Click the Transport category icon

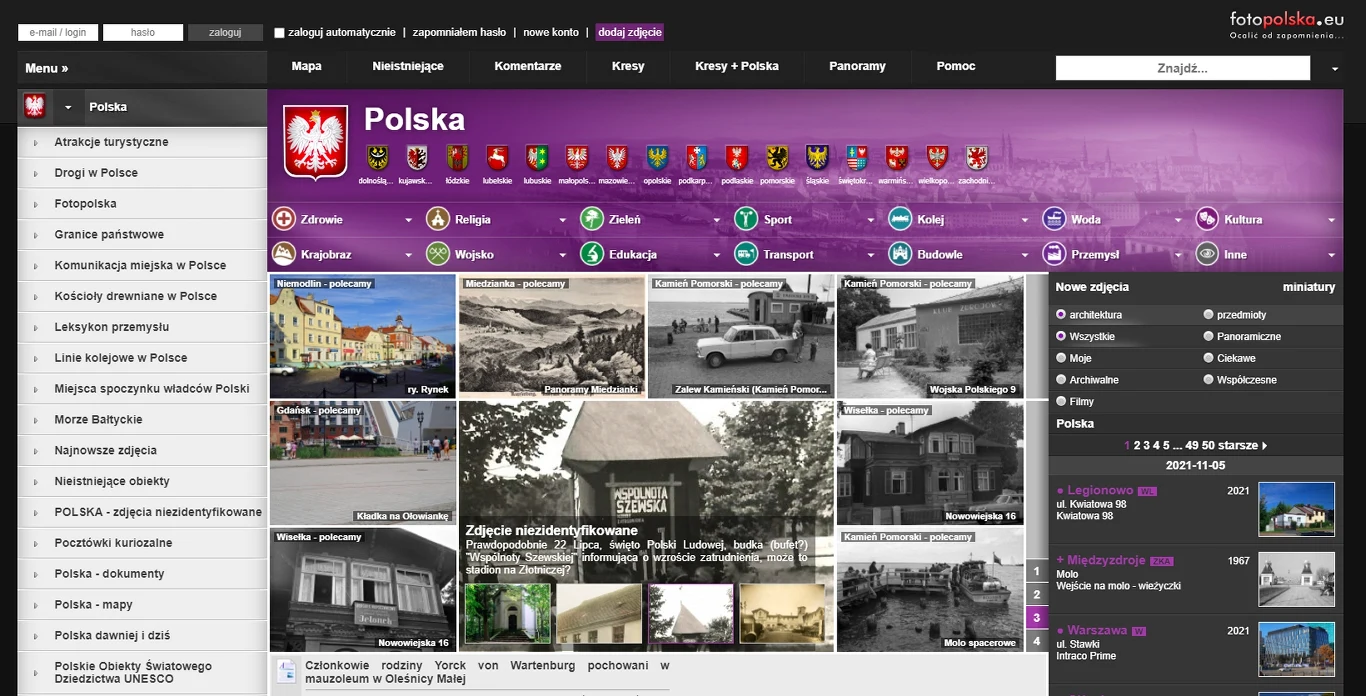coord(746,254)
